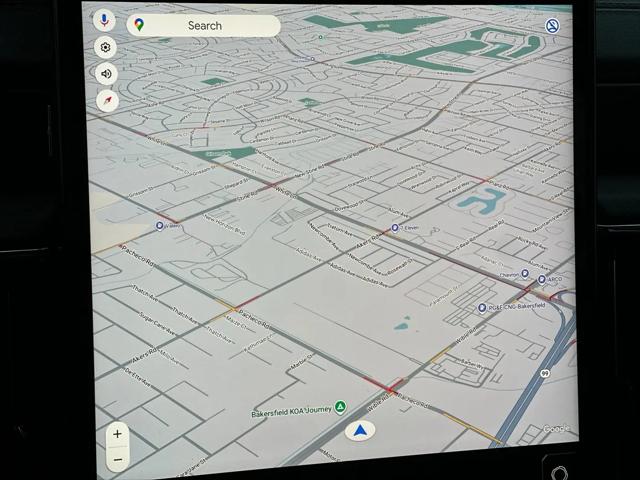Open map settings via the gear icon
This screenshot has height=480, width=640.
tap(105, 47)
